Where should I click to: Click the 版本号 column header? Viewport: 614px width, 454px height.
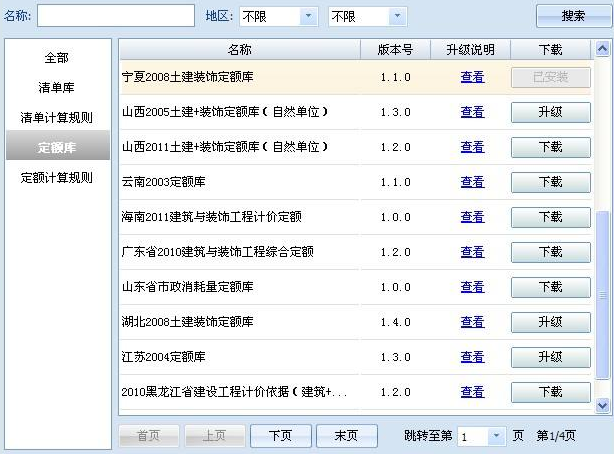pyautogui.click(x=395, y=50)
